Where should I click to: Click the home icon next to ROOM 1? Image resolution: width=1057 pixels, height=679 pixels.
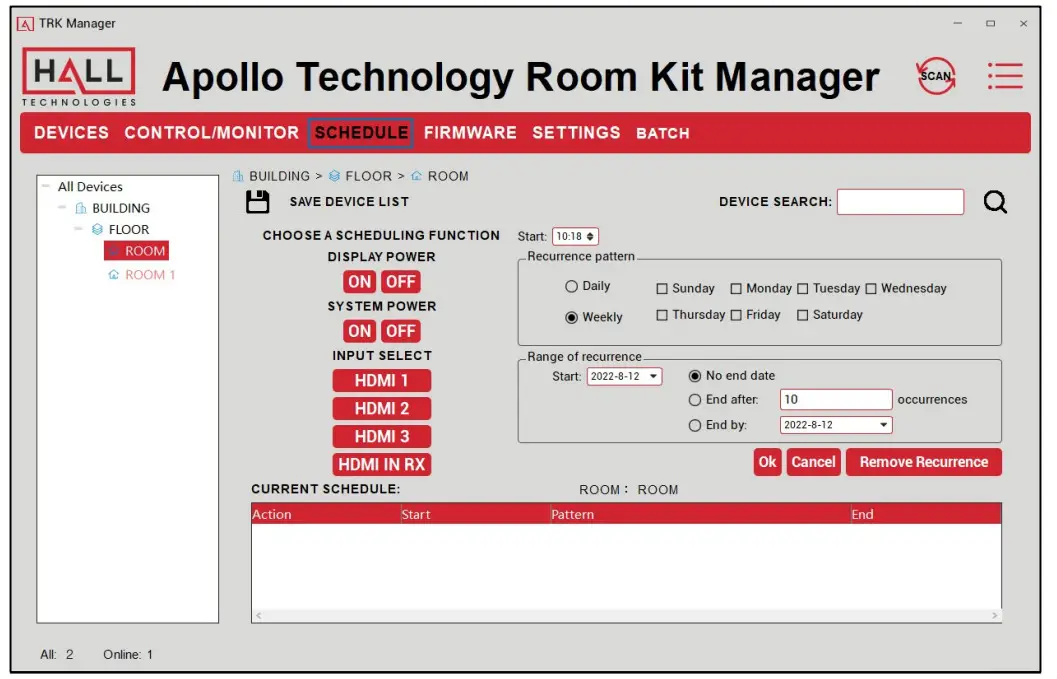click(111, 274)
